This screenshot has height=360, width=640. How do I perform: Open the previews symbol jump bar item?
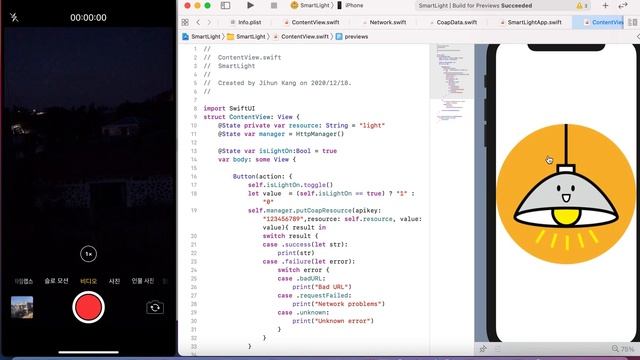coord(352,37)
